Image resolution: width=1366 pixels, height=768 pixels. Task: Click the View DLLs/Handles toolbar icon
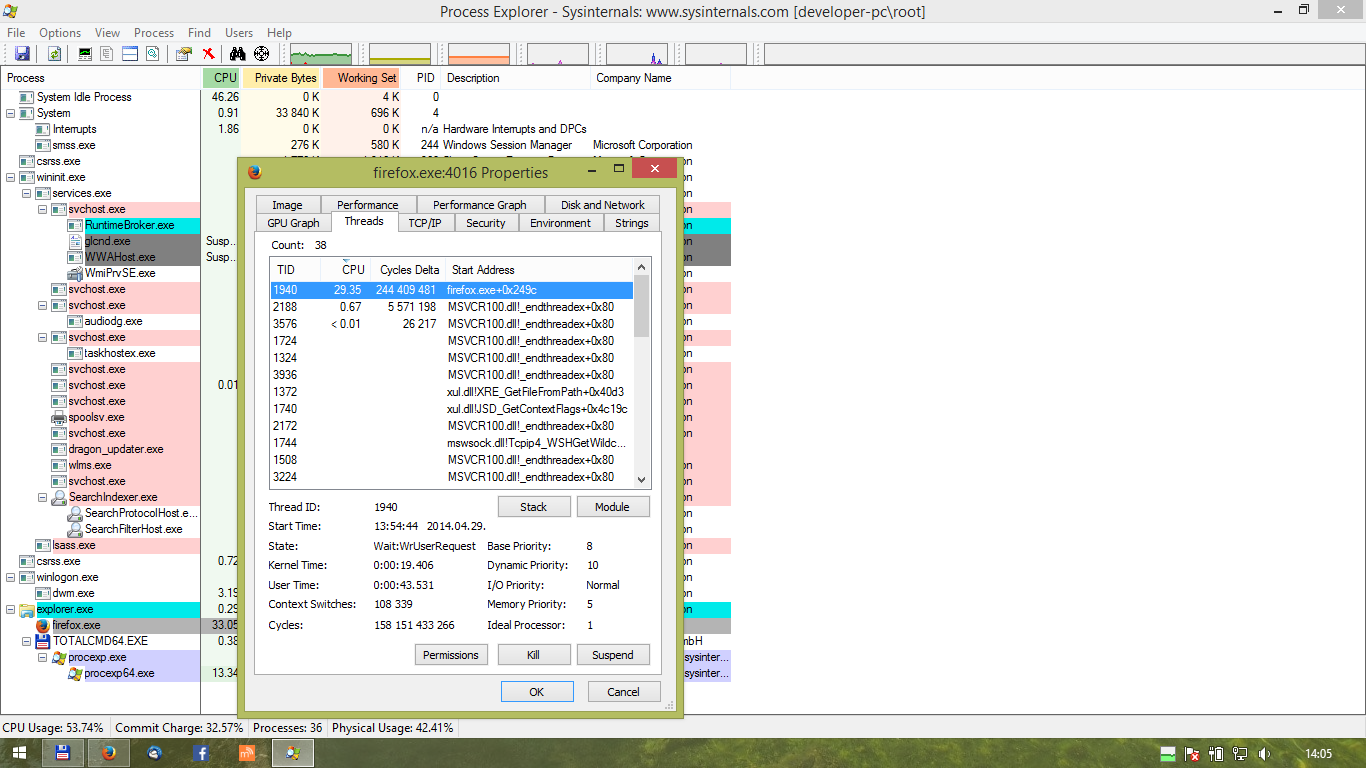(x=152, y=54)
